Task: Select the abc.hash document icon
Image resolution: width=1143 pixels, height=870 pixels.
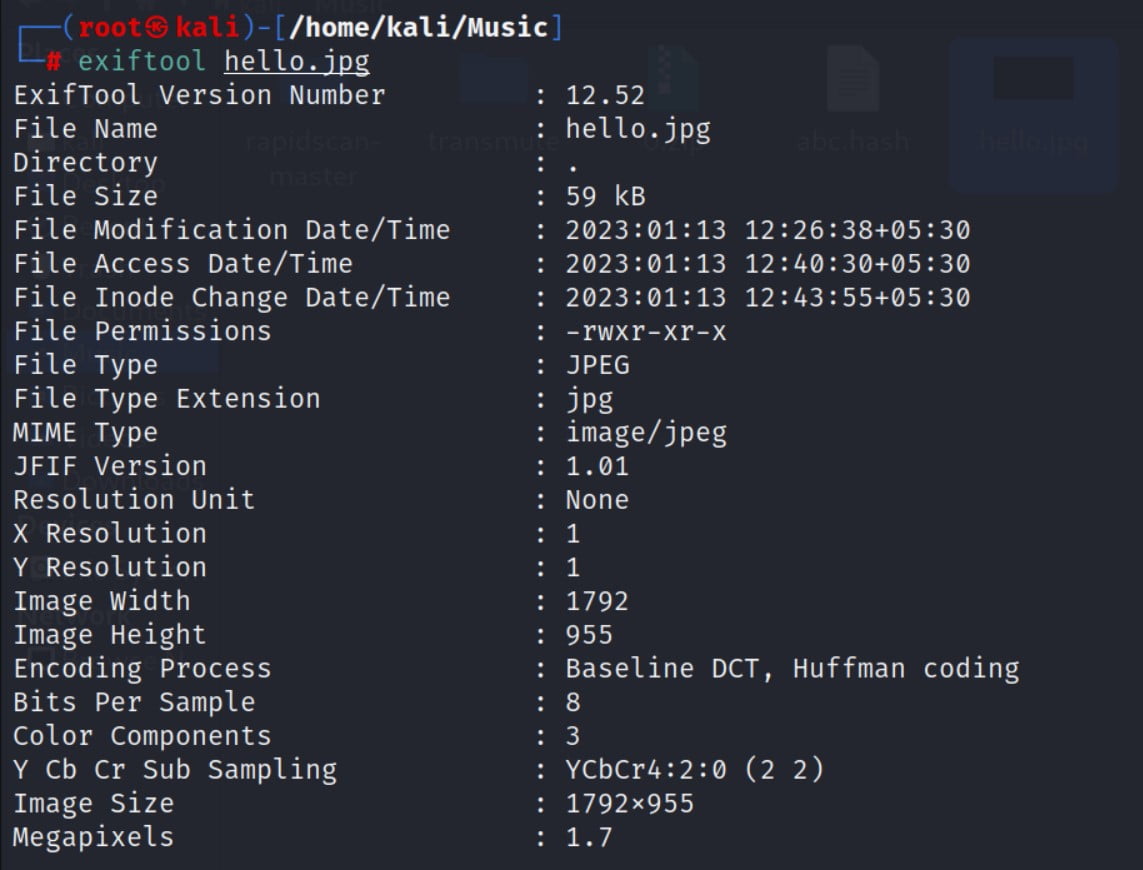Action: point(853,82)
